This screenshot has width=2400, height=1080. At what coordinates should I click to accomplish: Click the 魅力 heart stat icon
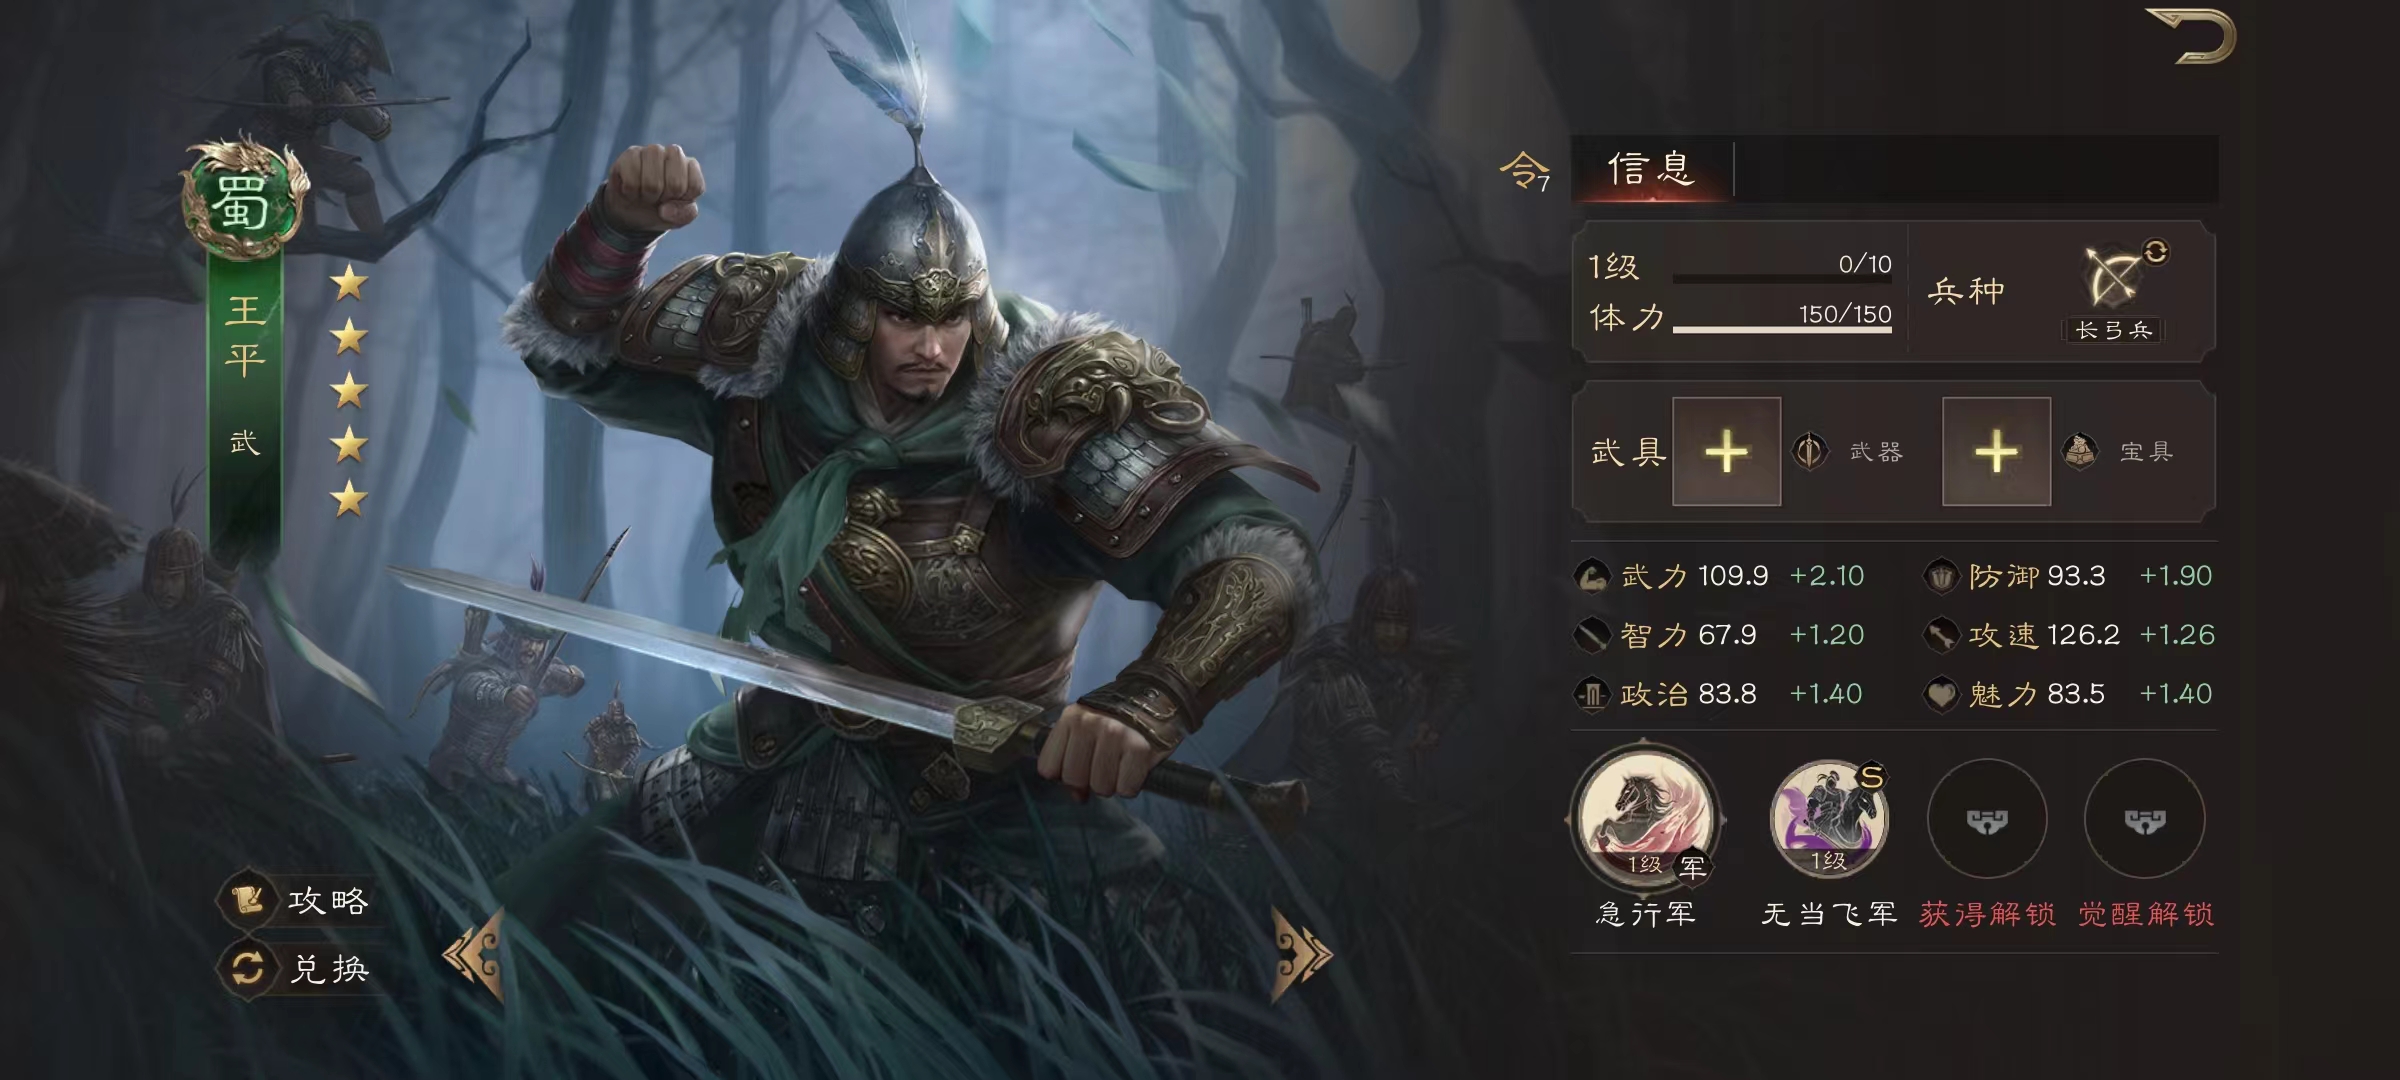point(1941,694)
